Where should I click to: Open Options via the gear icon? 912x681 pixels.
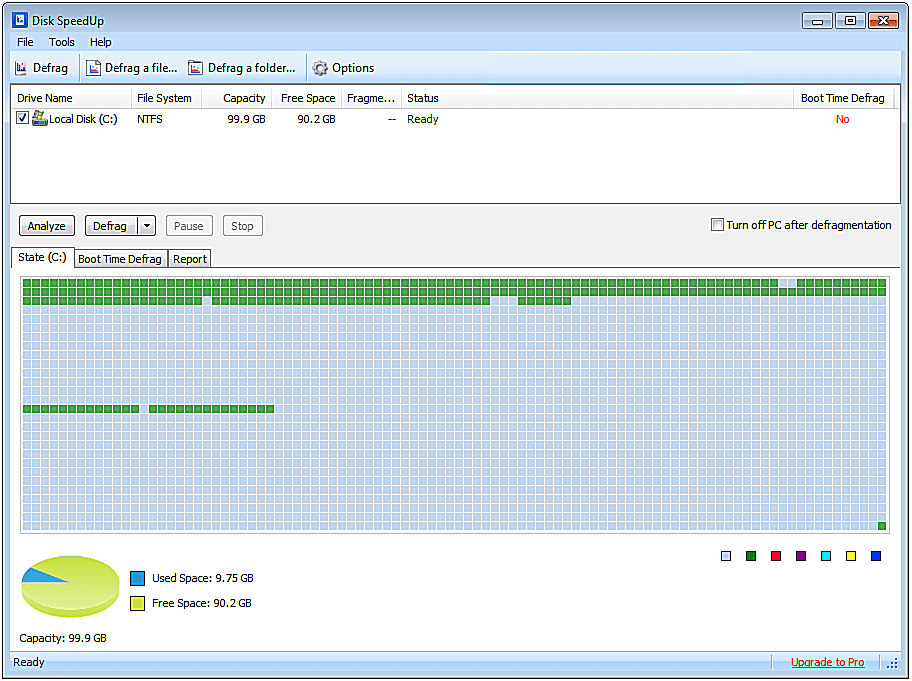[320, 68]
